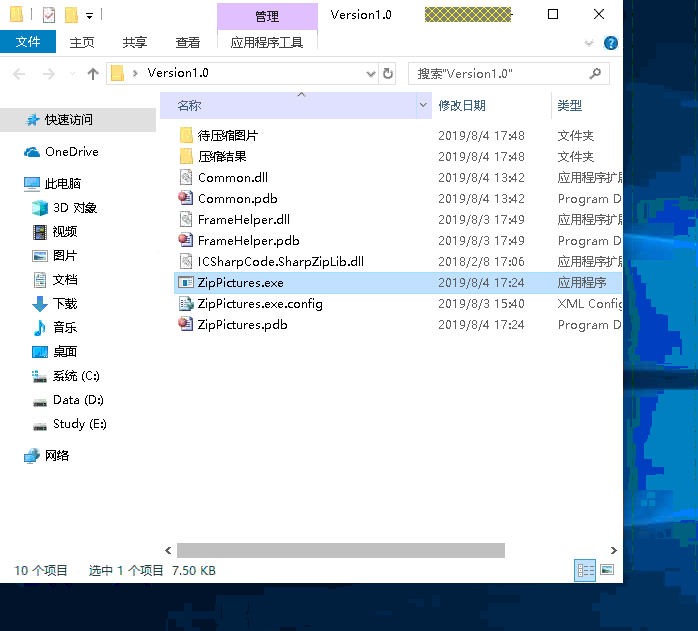Click Version1.0 in the address bar
This screenshot has width=698, height=631.
178,73
